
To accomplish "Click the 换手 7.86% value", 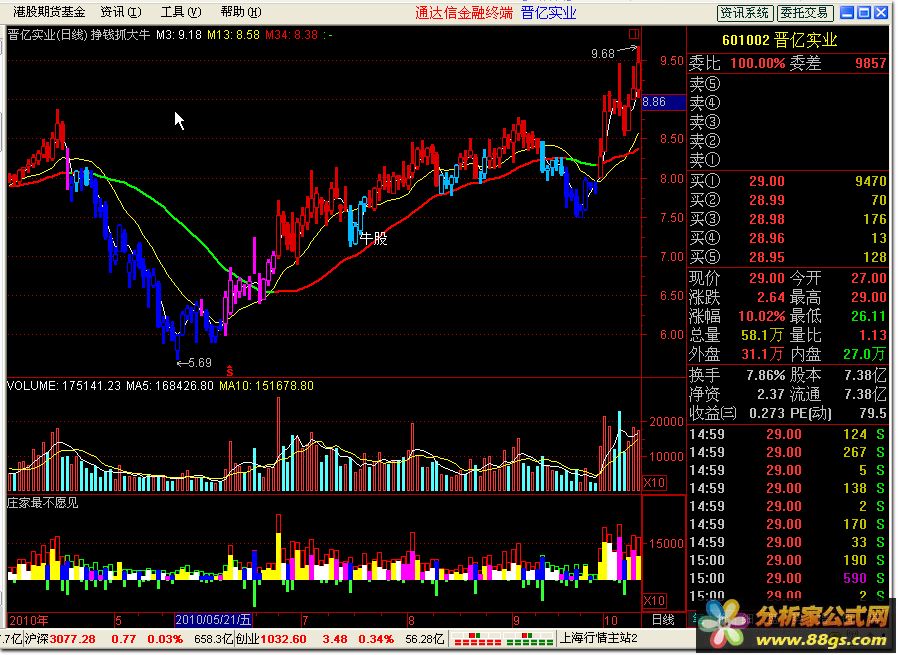I will [x=766, y=376].
